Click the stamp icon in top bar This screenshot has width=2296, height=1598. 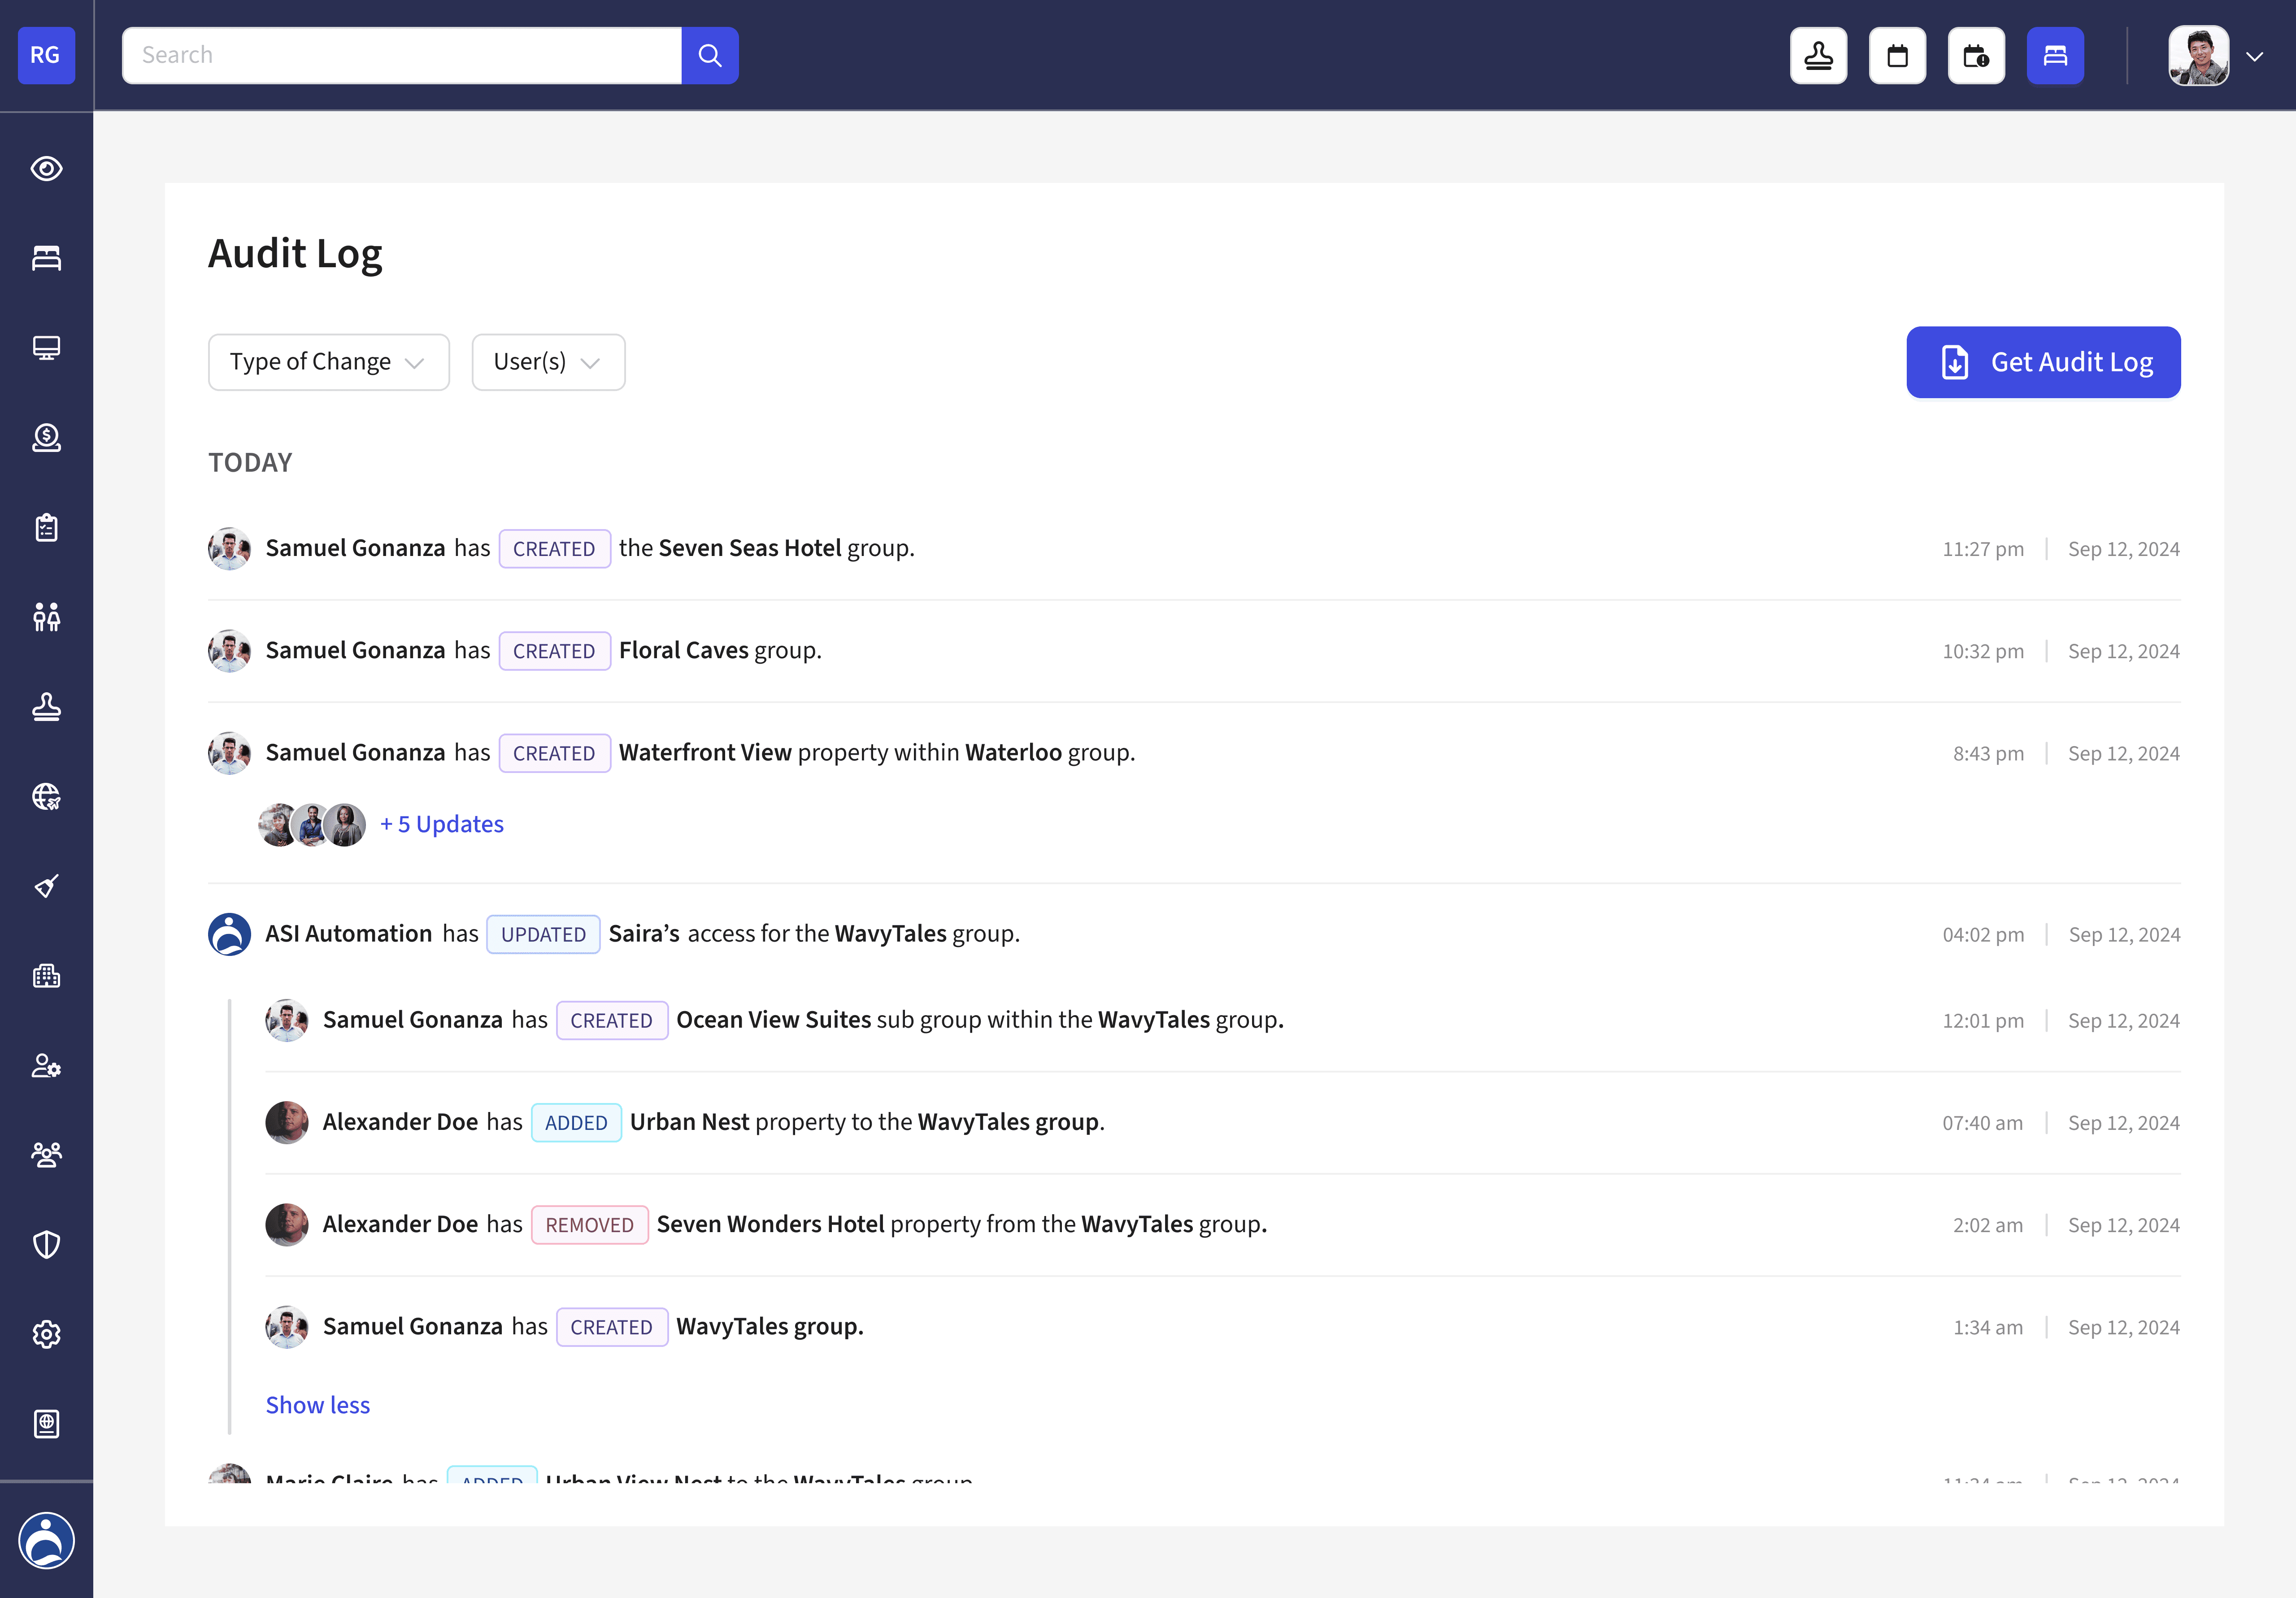click(1818, 56)
